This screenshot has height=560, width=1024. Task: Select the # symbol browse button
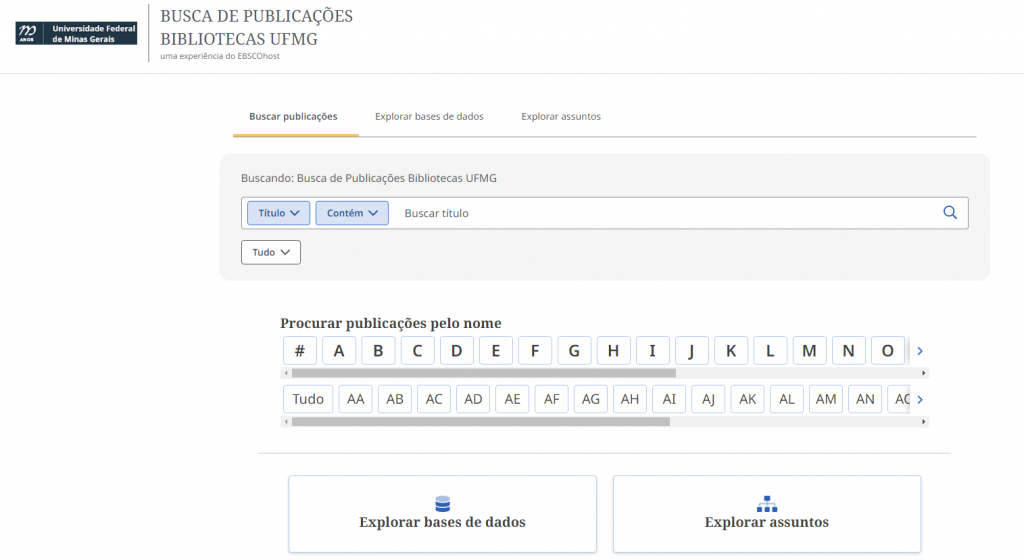(300, 351)
